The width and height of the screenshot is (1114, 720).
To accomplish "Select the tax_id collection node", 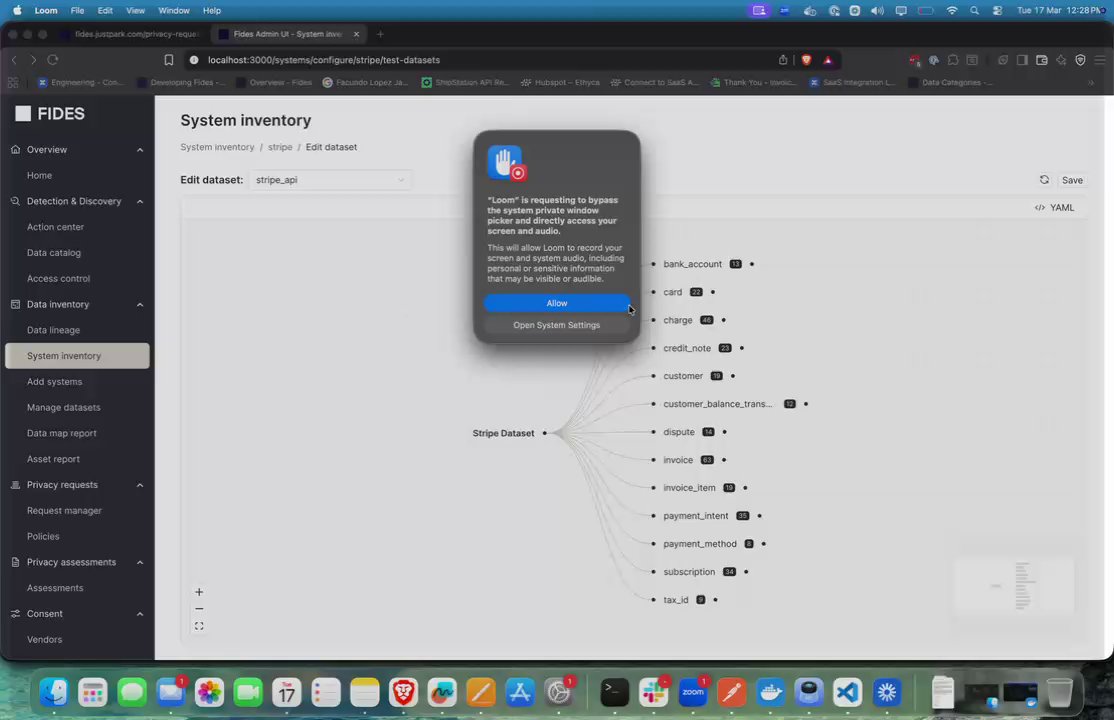I will tap(676, 600).
